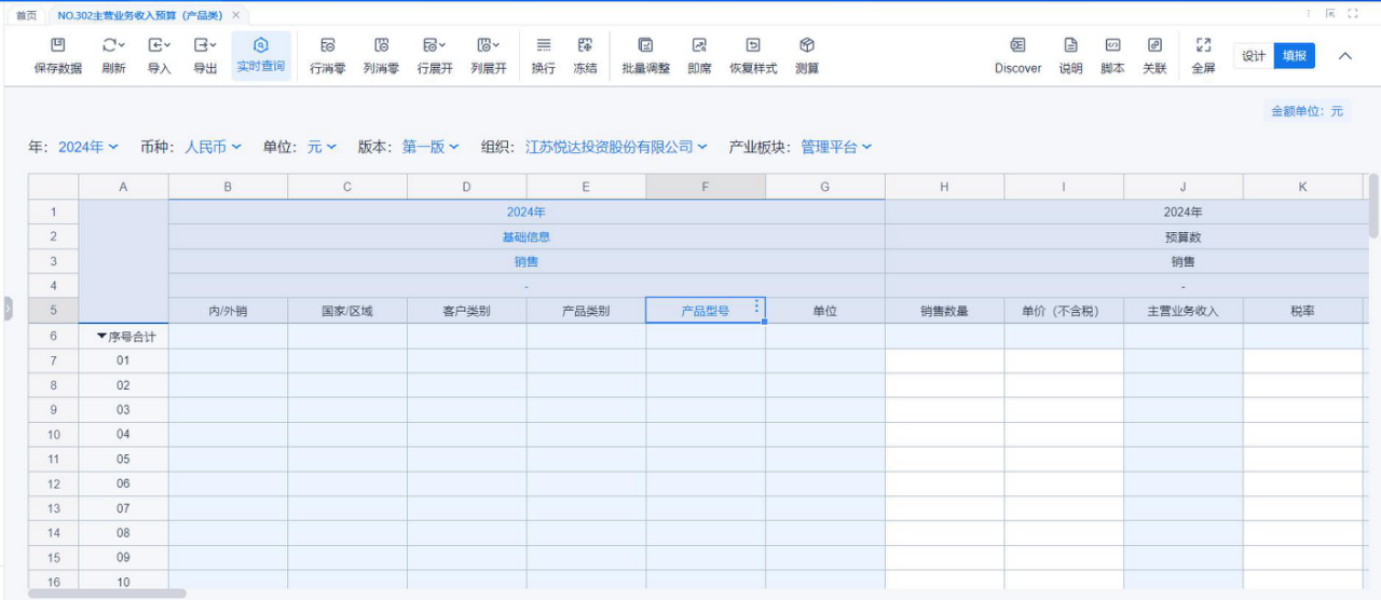This screenshot has width=1381, height=600.
Task: Activate 实时查询 real-time query tool
Action: click(x=261, y=46)
